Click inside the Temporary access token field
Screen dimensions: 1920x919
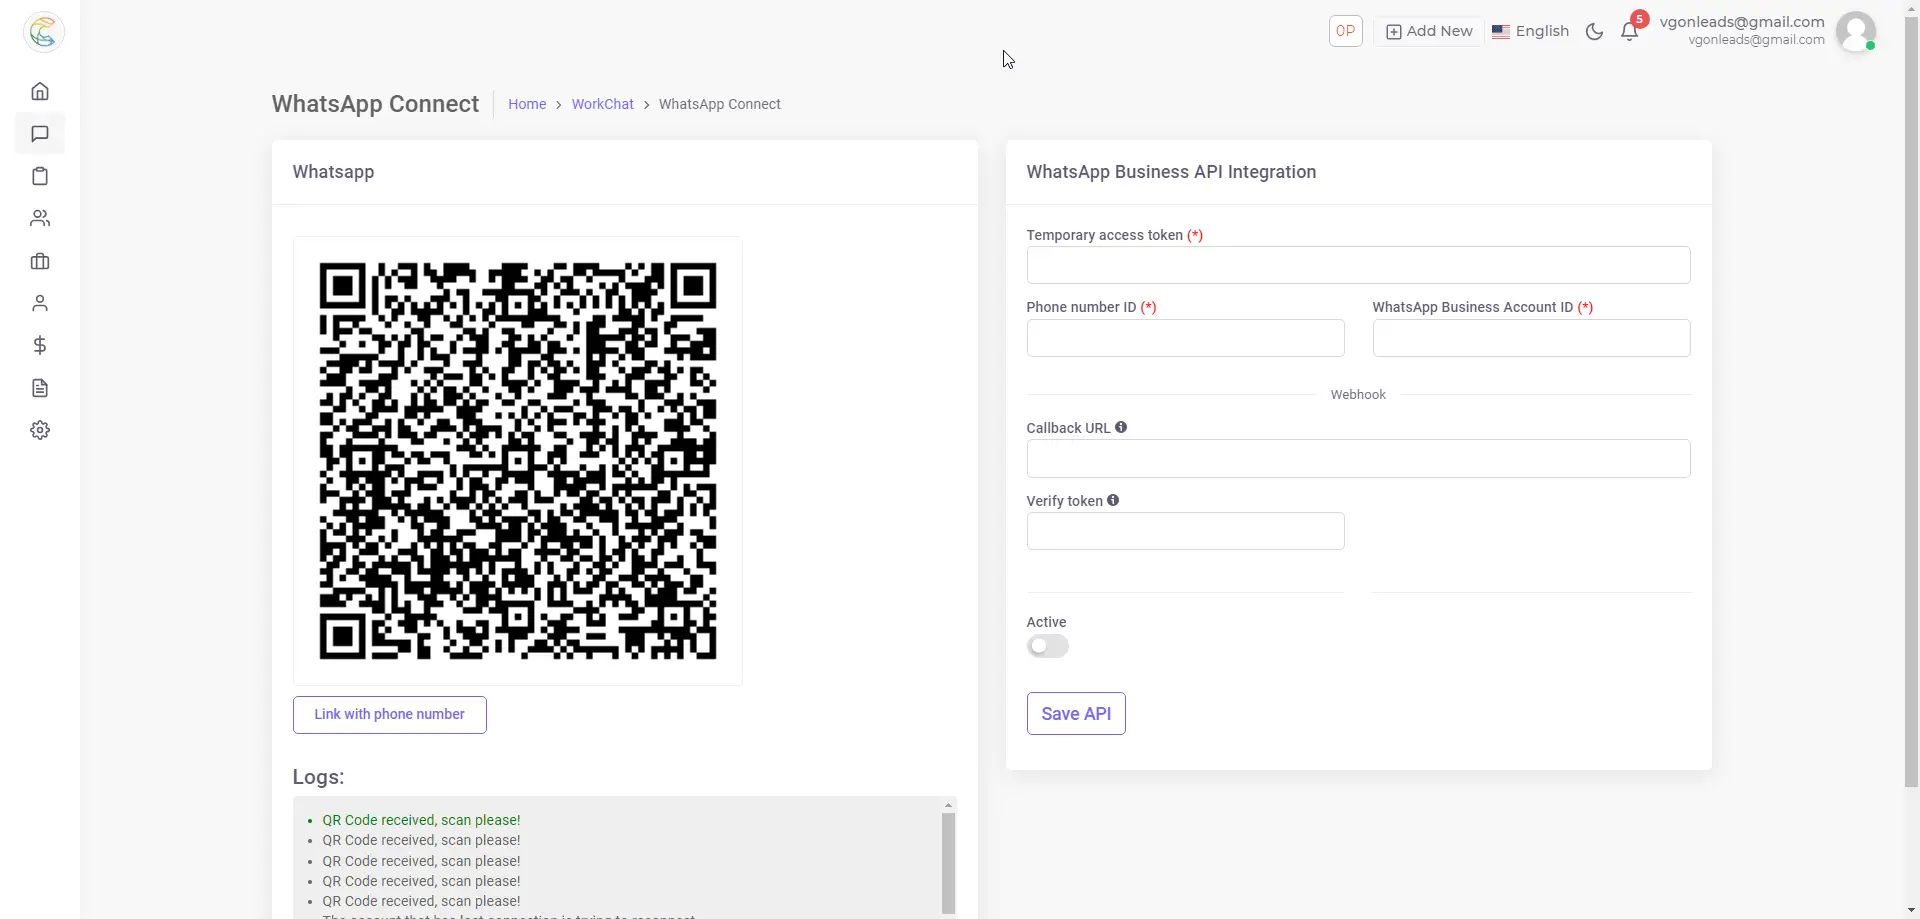[x=1357, y=264]
